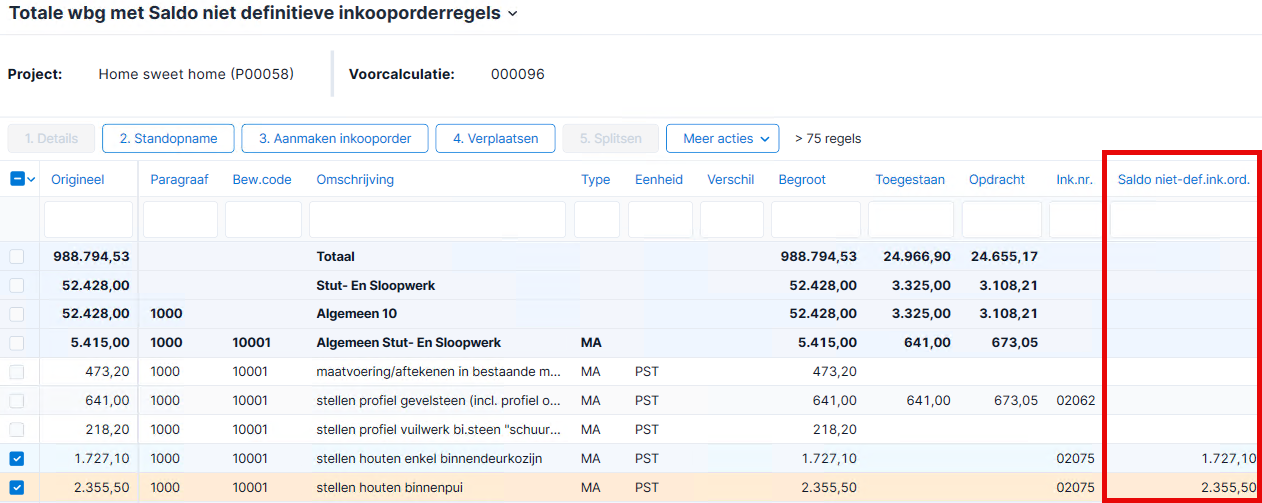Uncheck the stellen houten enkel binnendeurkozijn row
1262x503 pixels.
coord(17,459)
